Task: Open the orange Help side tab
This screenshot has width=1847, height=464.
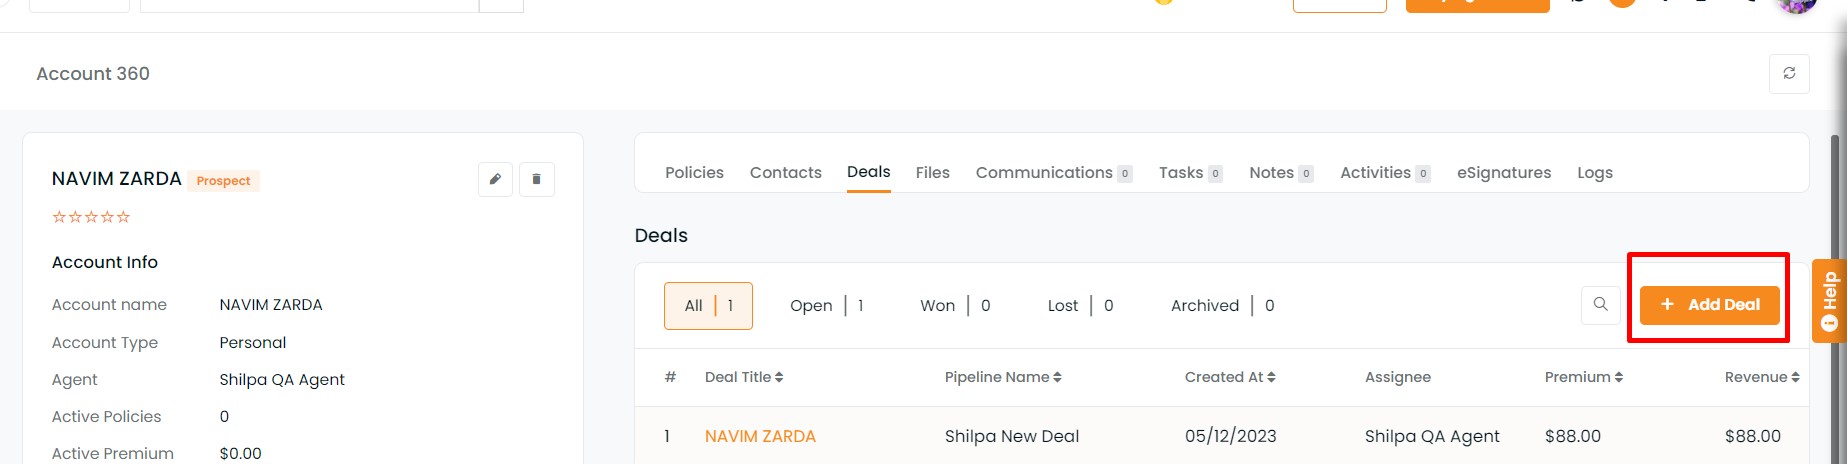Action: point(1829,301)
